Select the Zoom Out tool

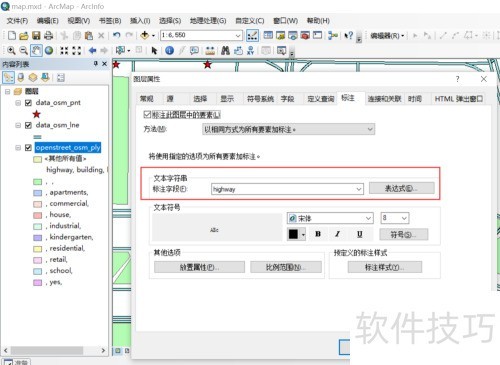(x=23, y=51)
